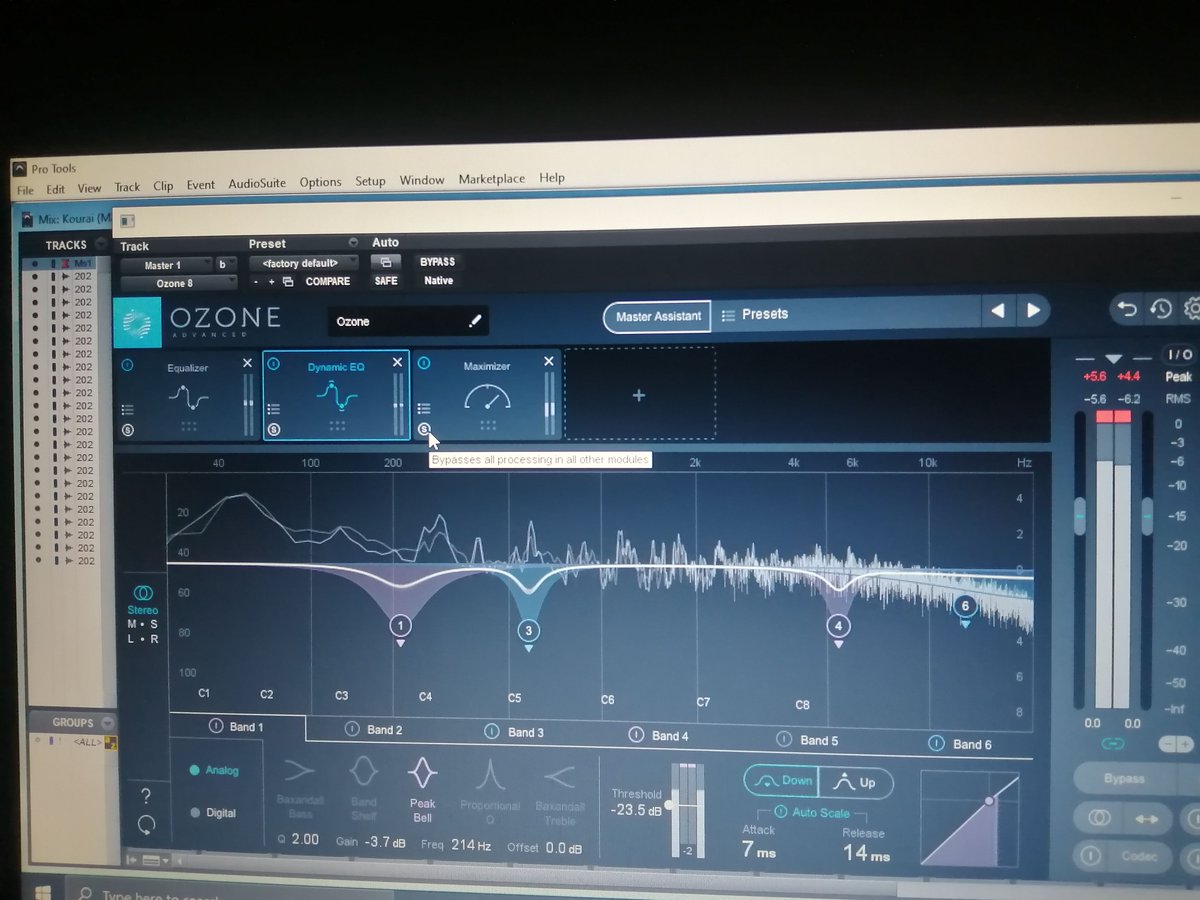Open the insert position b selector
Viewport: 1200px width, 900px height.
click(227, 265)
